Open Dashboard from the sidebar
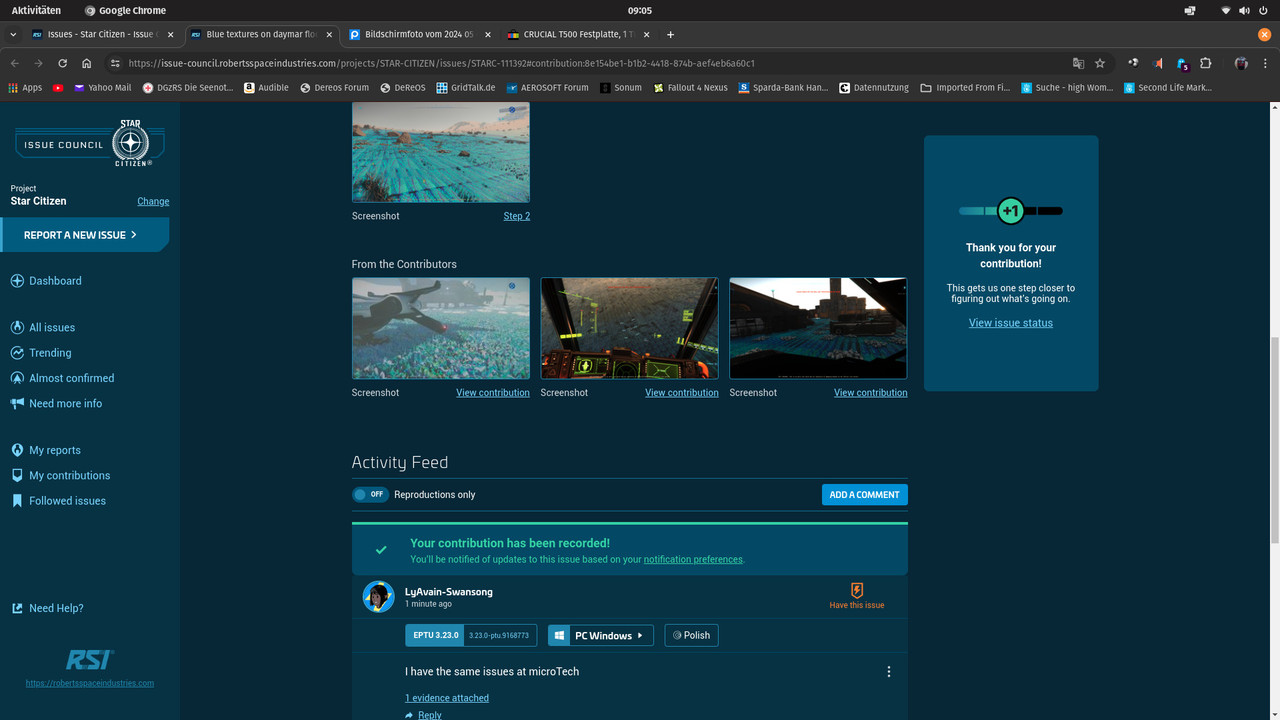 (x=46, y=281)
